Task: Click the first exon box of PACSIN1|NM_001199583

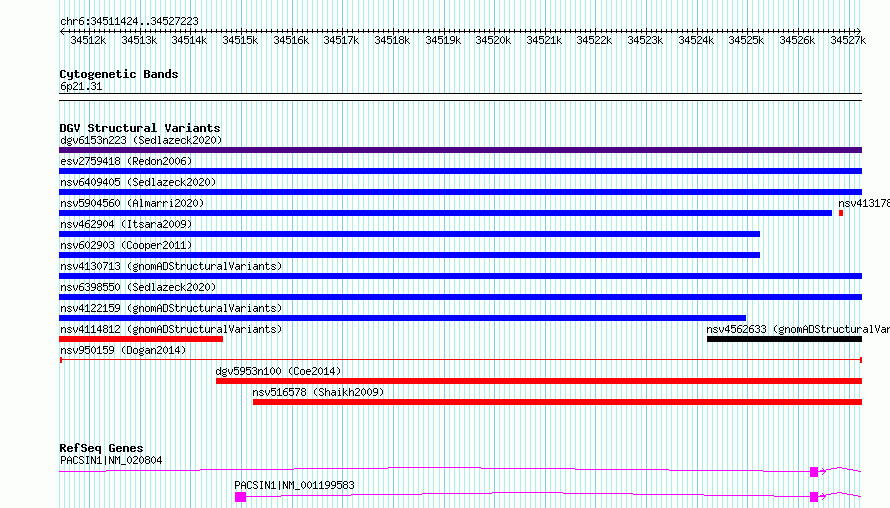Action: (241, 497)
